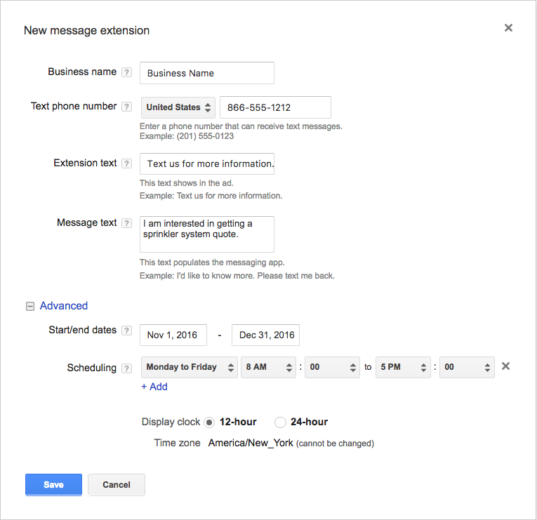Open help icon beside Business name
The image size is (537, 520).
click(x=127, y=72)
